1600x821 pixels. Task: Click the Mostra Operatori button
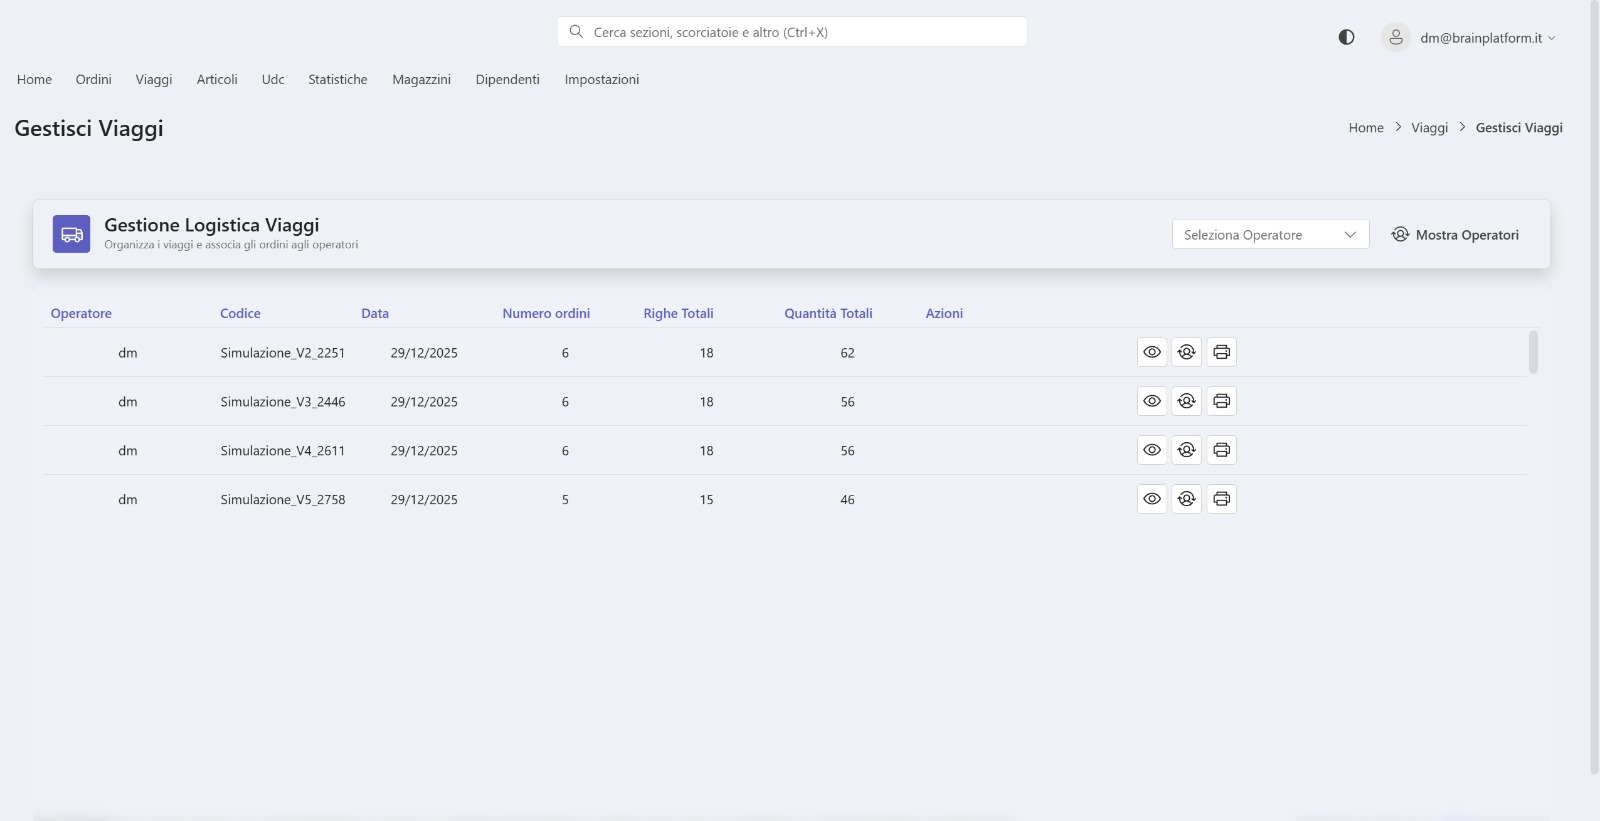click(1455, 235)
